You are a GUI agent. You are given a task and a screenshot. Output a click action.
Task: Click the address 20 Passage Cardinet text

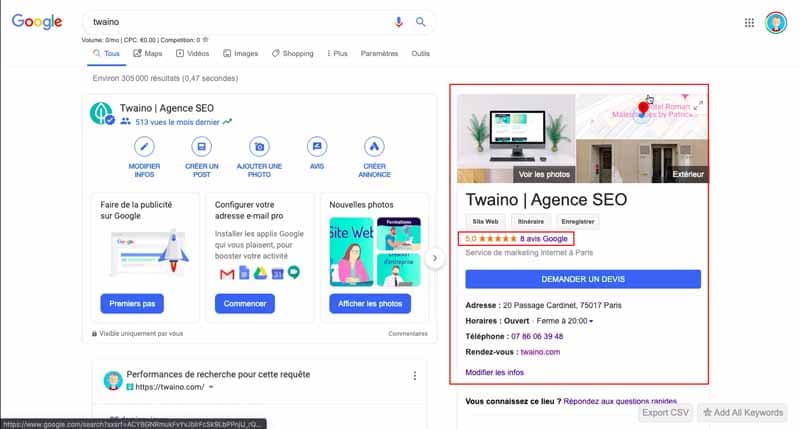(562, 306)
